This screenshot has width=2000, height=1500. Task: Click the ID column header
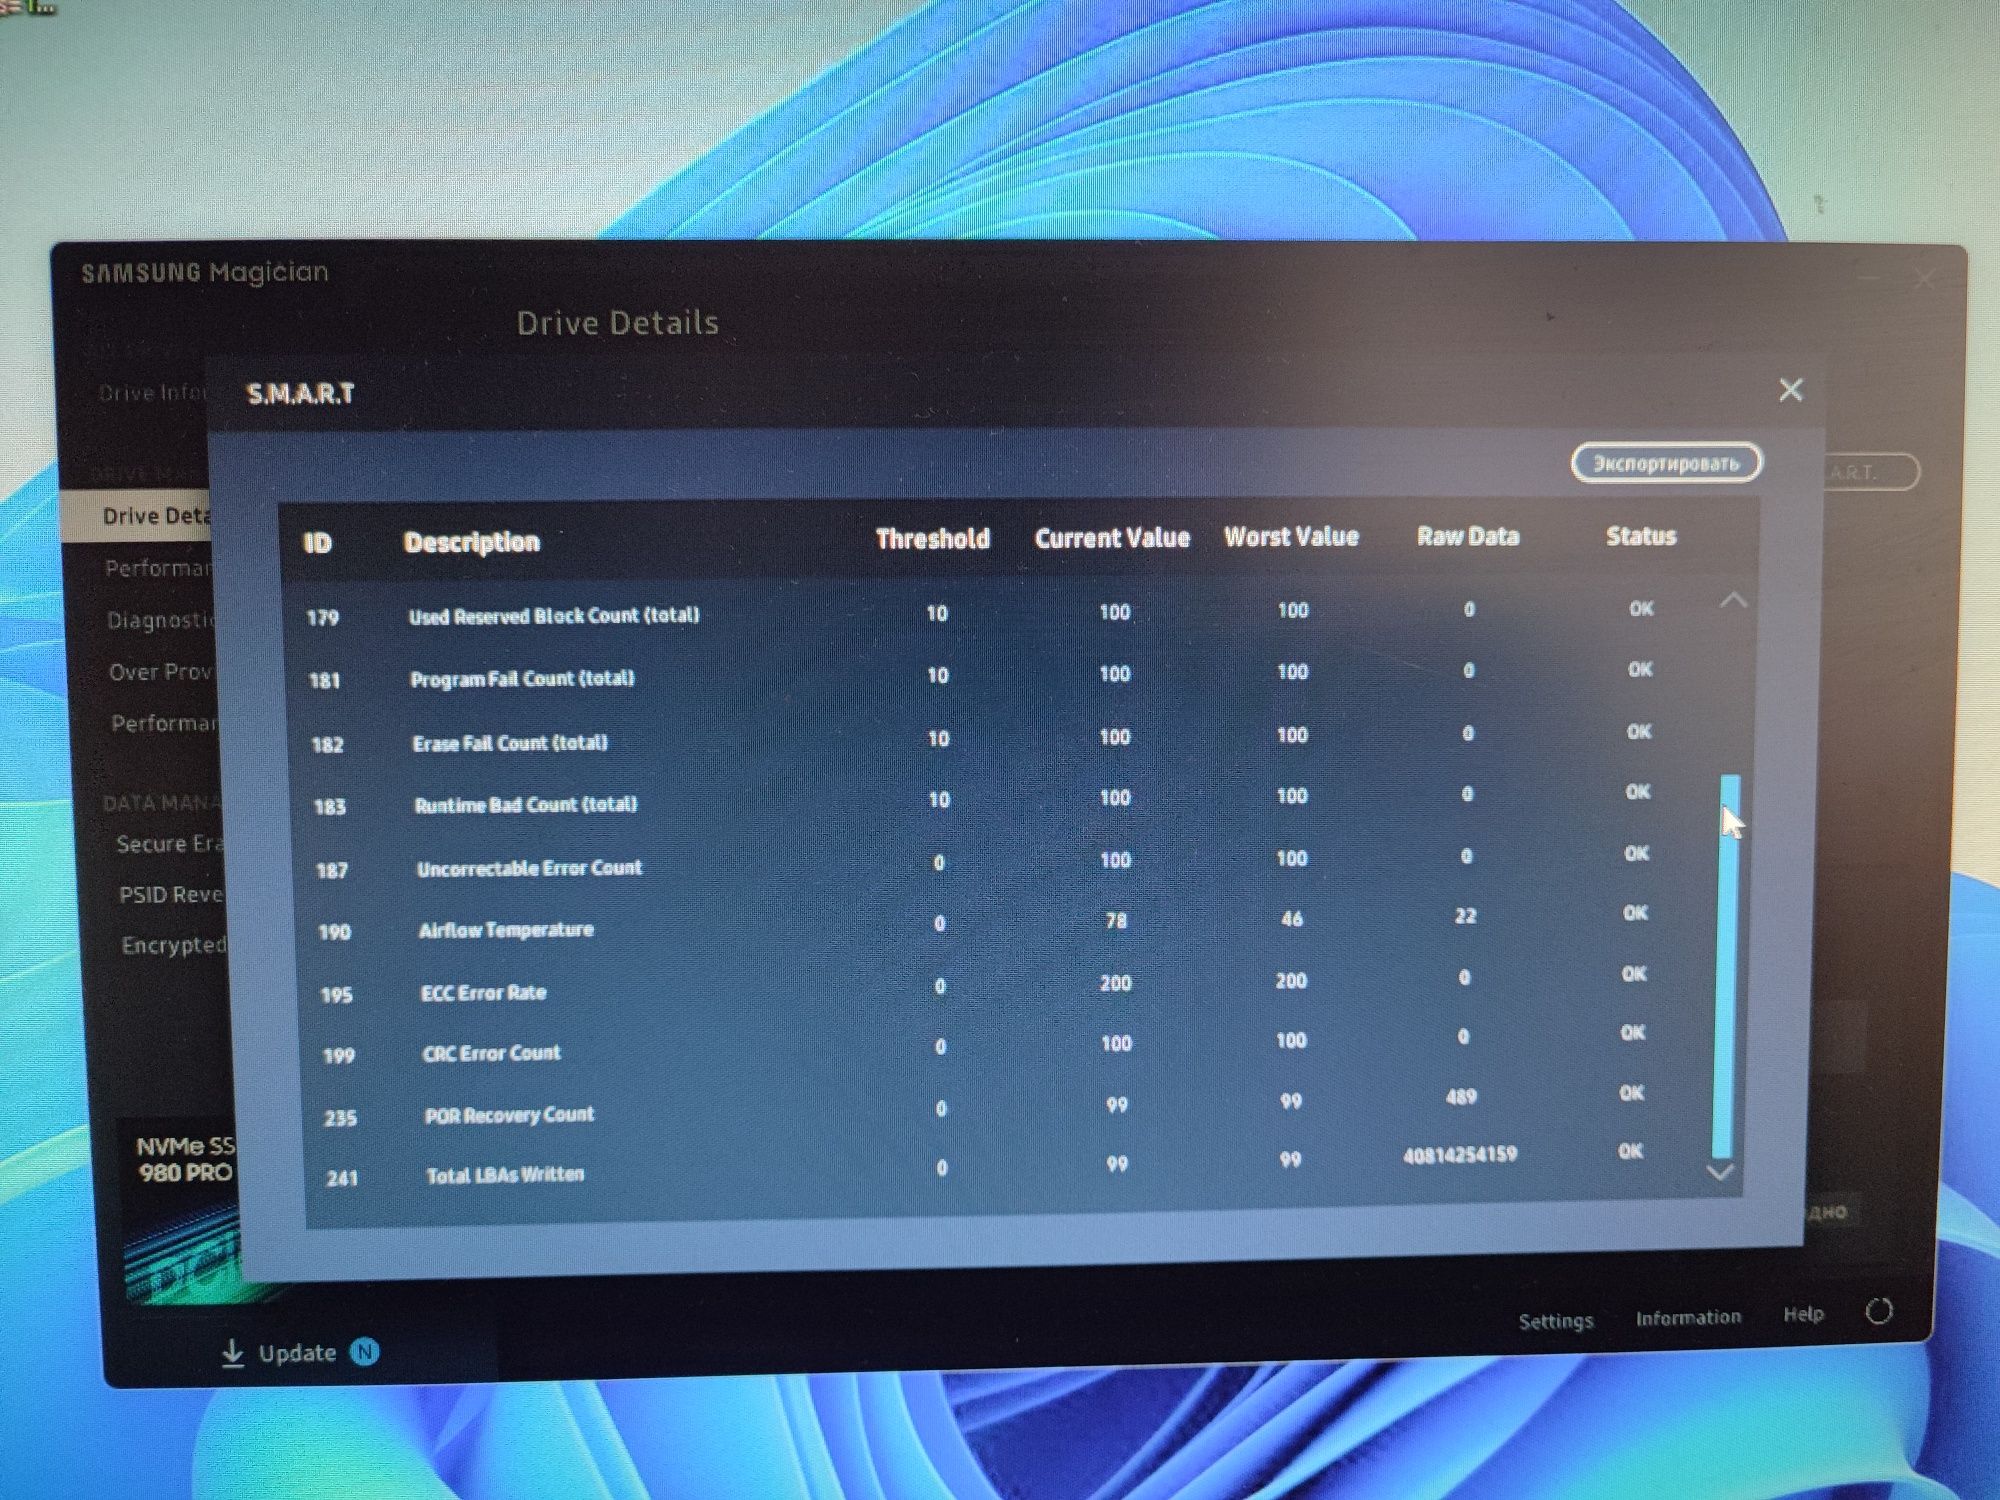coord(317,543)
